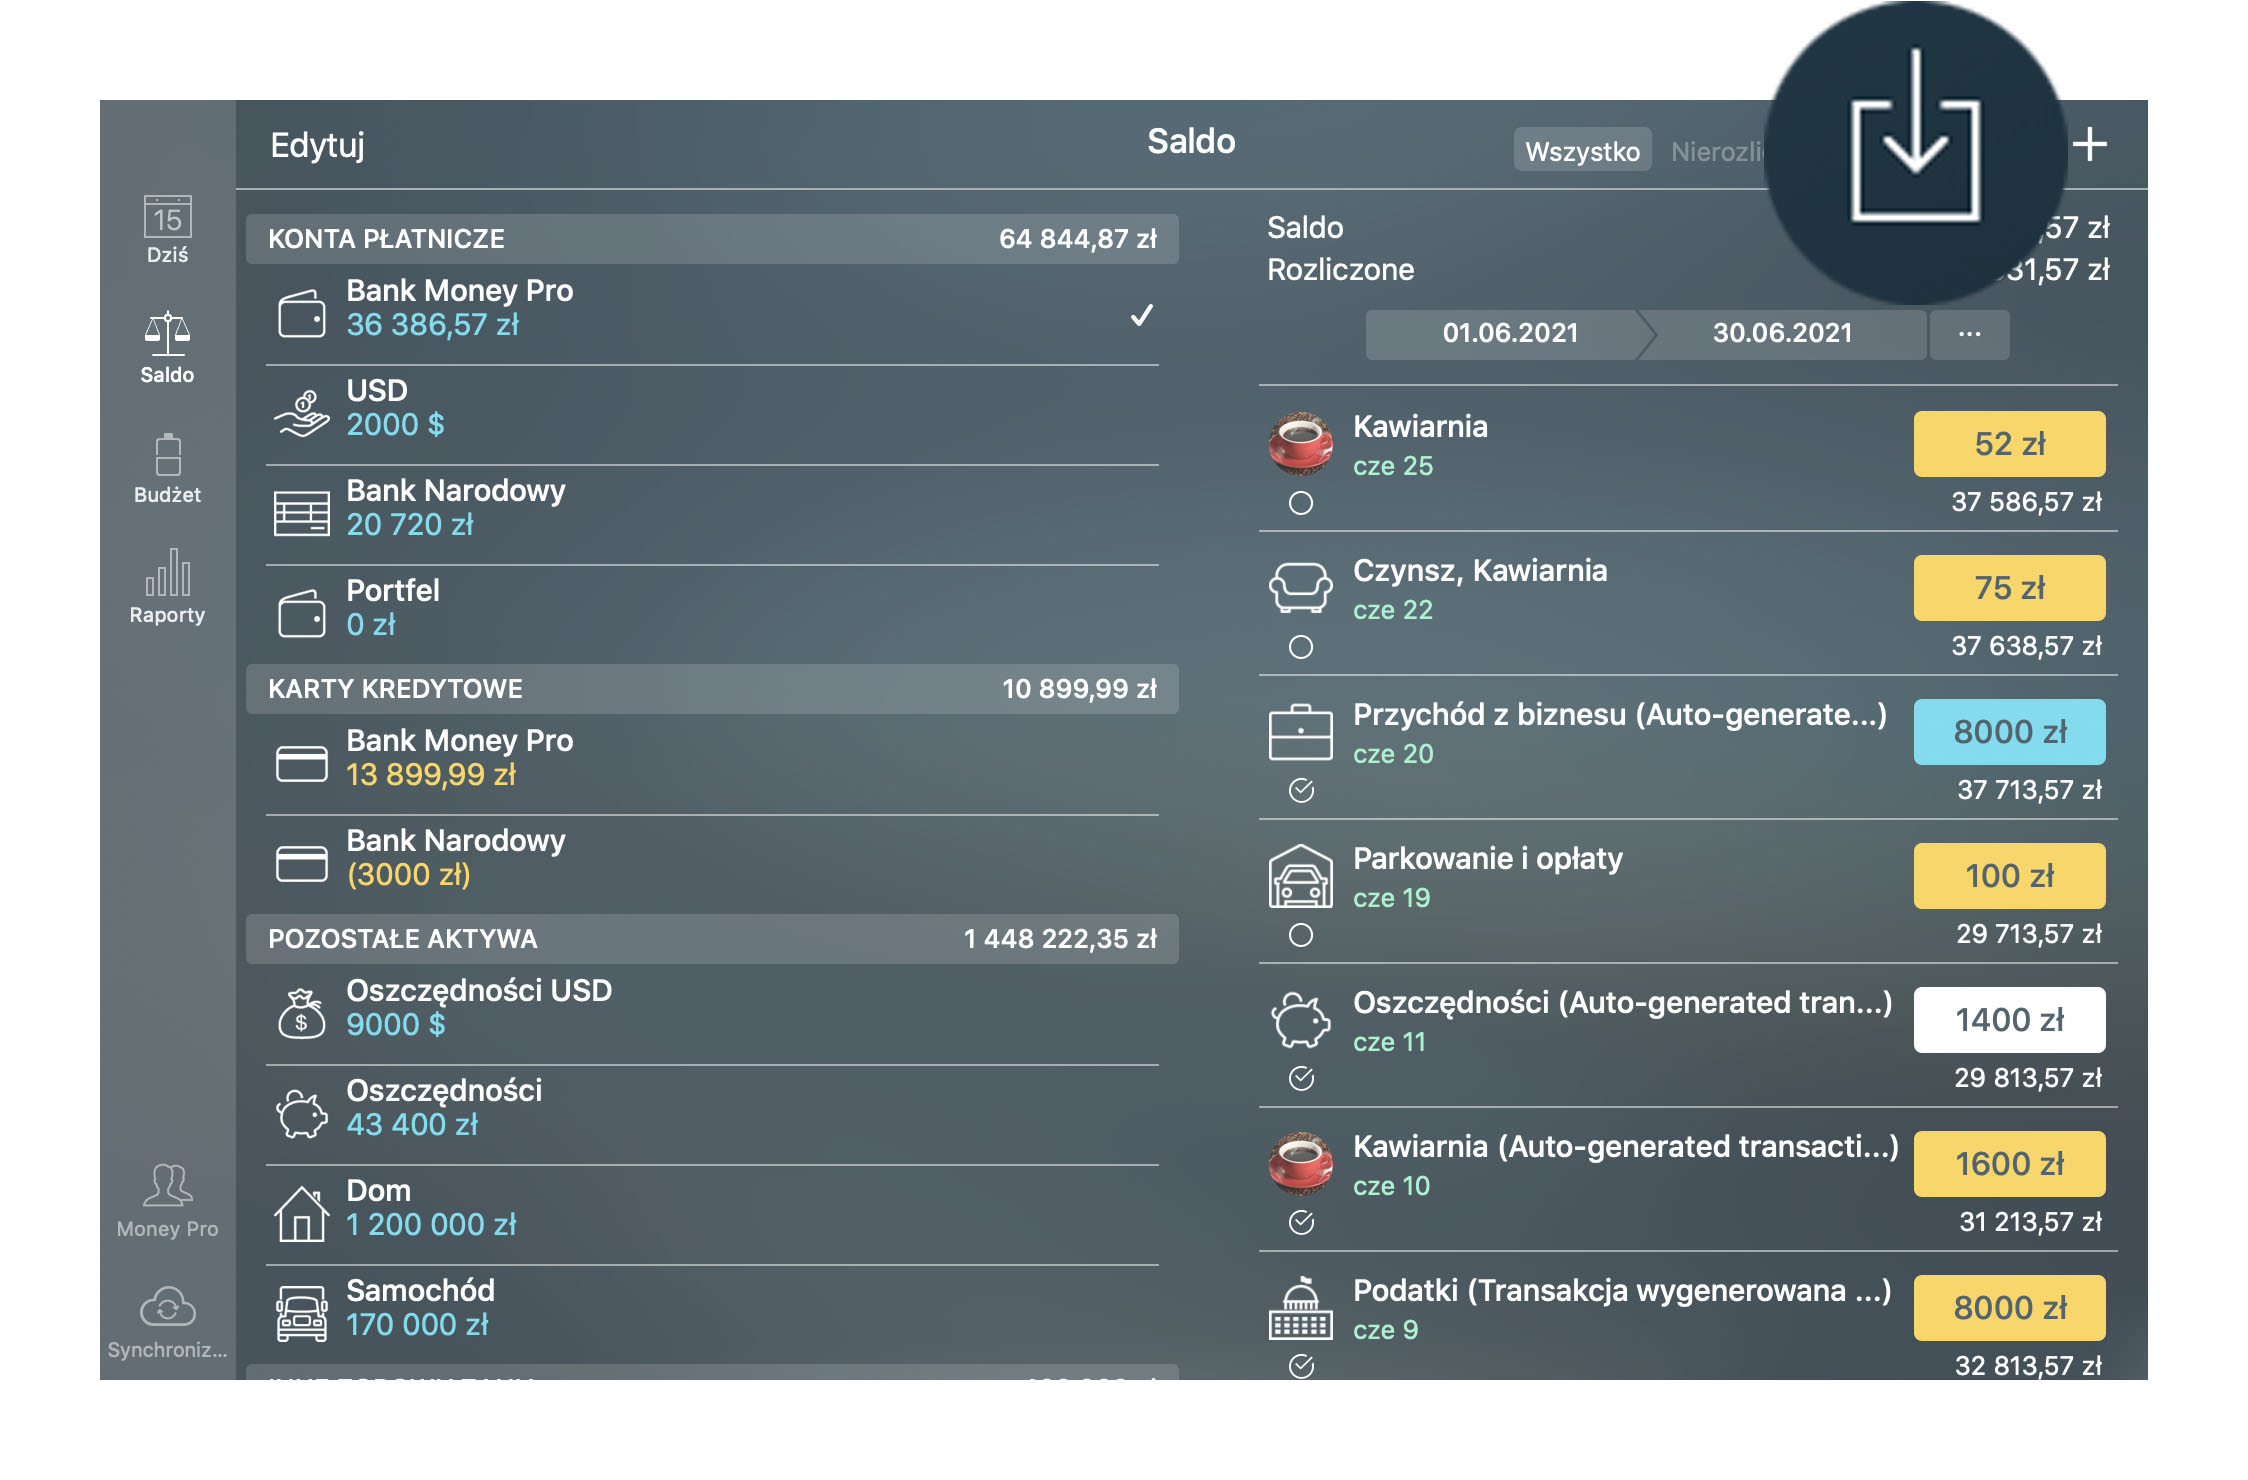This screenshot has height=1480, width=2248.
Task: Add a new transaction with plus
Action: click(x=2089, y=145)
